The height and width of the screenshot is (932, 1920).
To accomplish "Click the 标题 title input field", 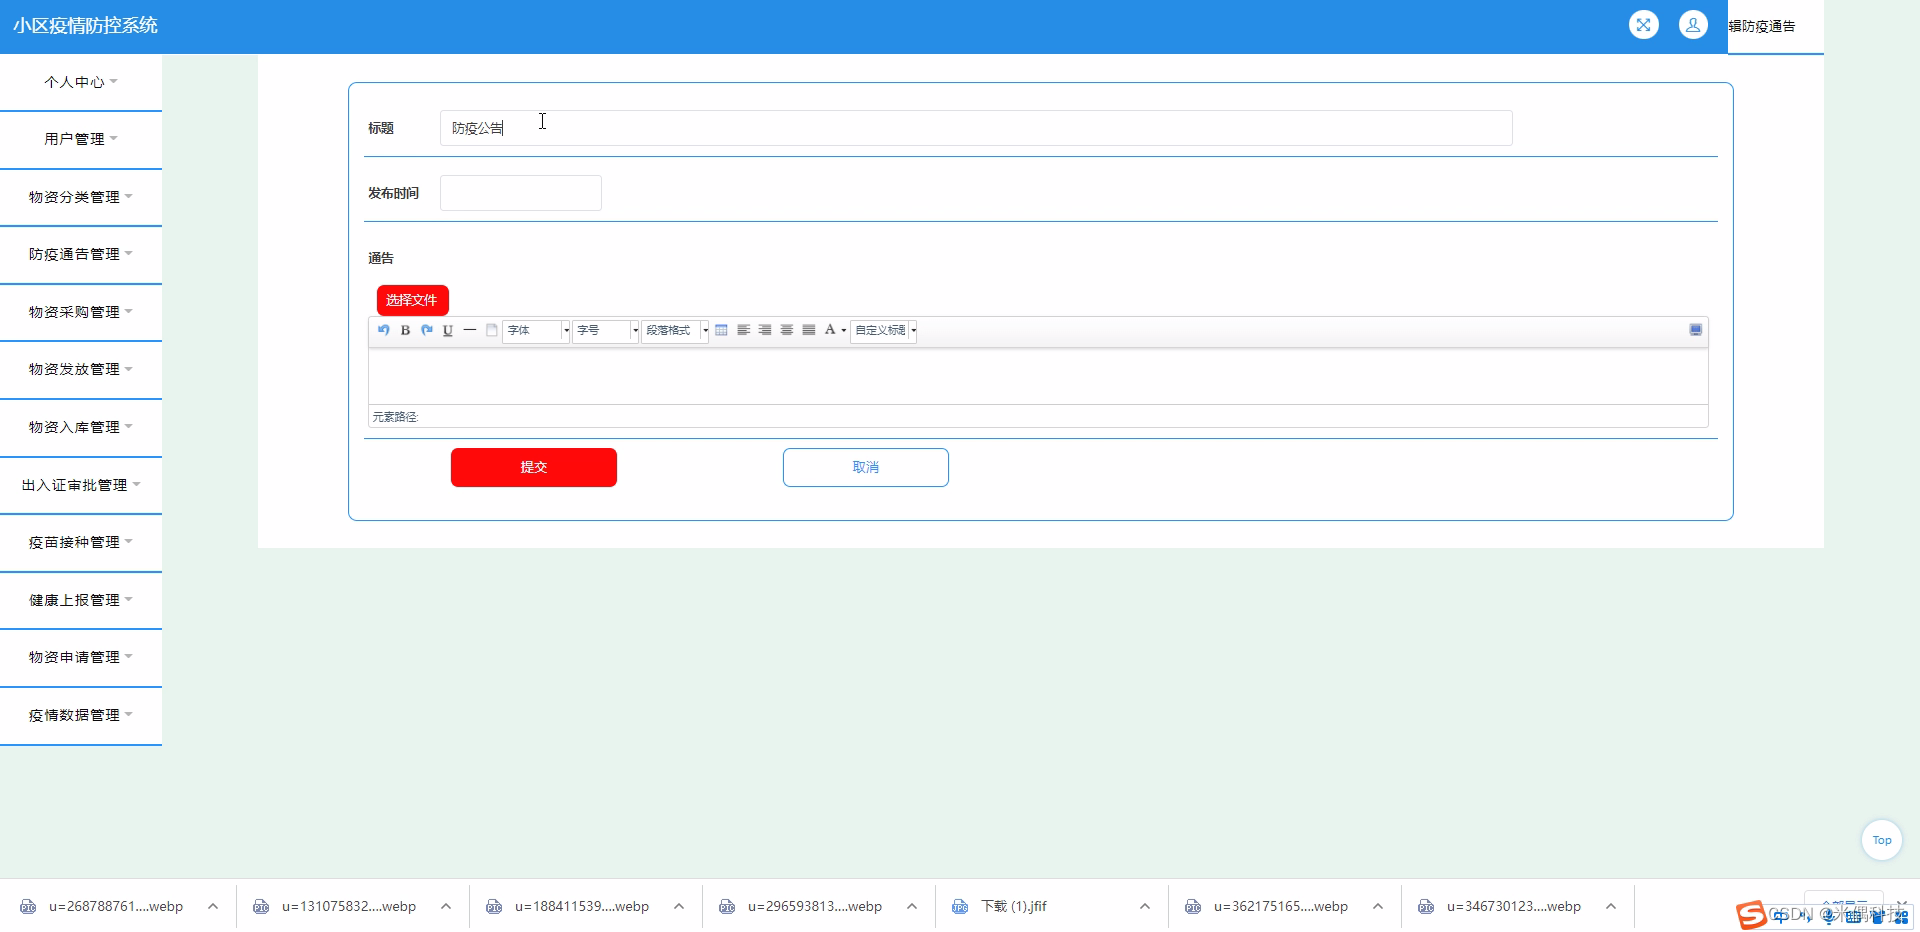I will coord(976,128).
